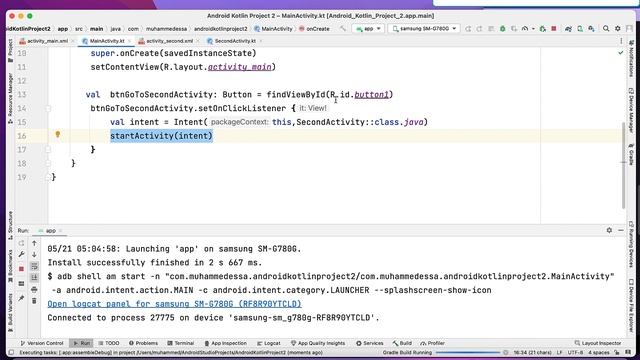
Task: Open the TODO tool window
Action: tap(109, 343)
